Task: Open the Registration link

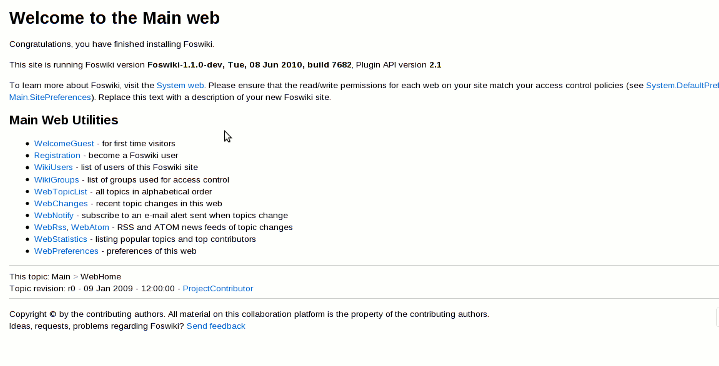Action: click(57, 155)
